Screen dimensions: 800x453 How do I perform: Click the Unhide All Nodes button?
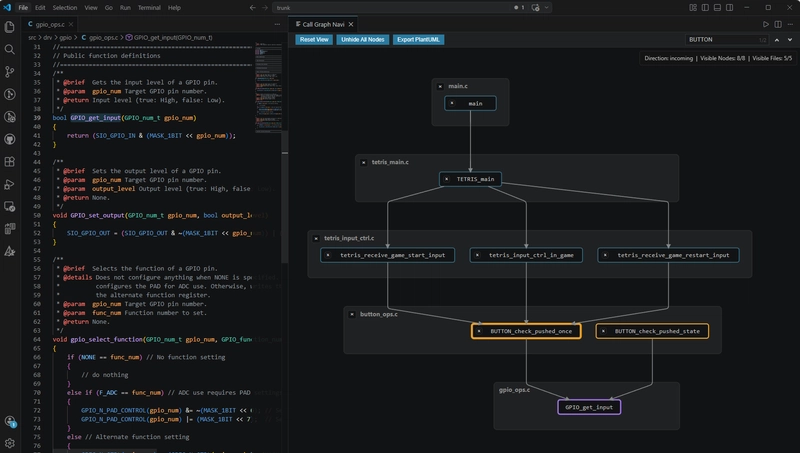coord(363,39)
